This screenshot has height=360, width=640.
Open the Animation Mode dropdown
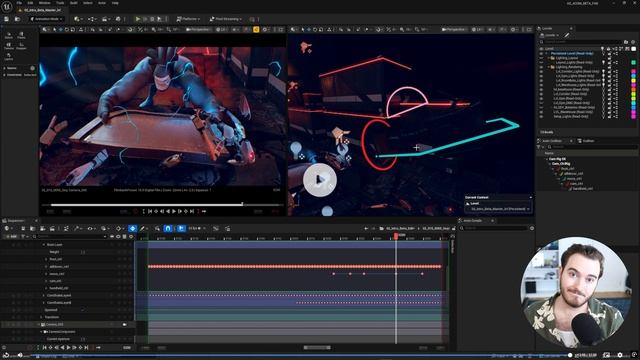(47, 19)
